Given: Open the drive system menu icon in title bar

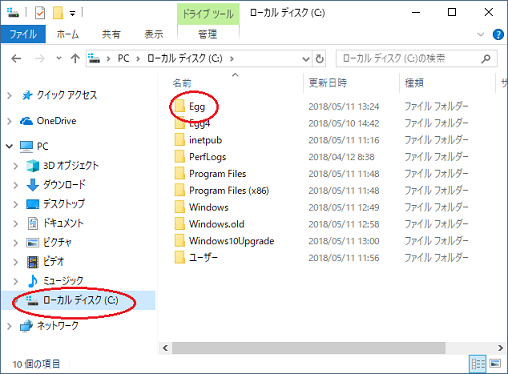Looking at the screenshot, I should (13, 13).
